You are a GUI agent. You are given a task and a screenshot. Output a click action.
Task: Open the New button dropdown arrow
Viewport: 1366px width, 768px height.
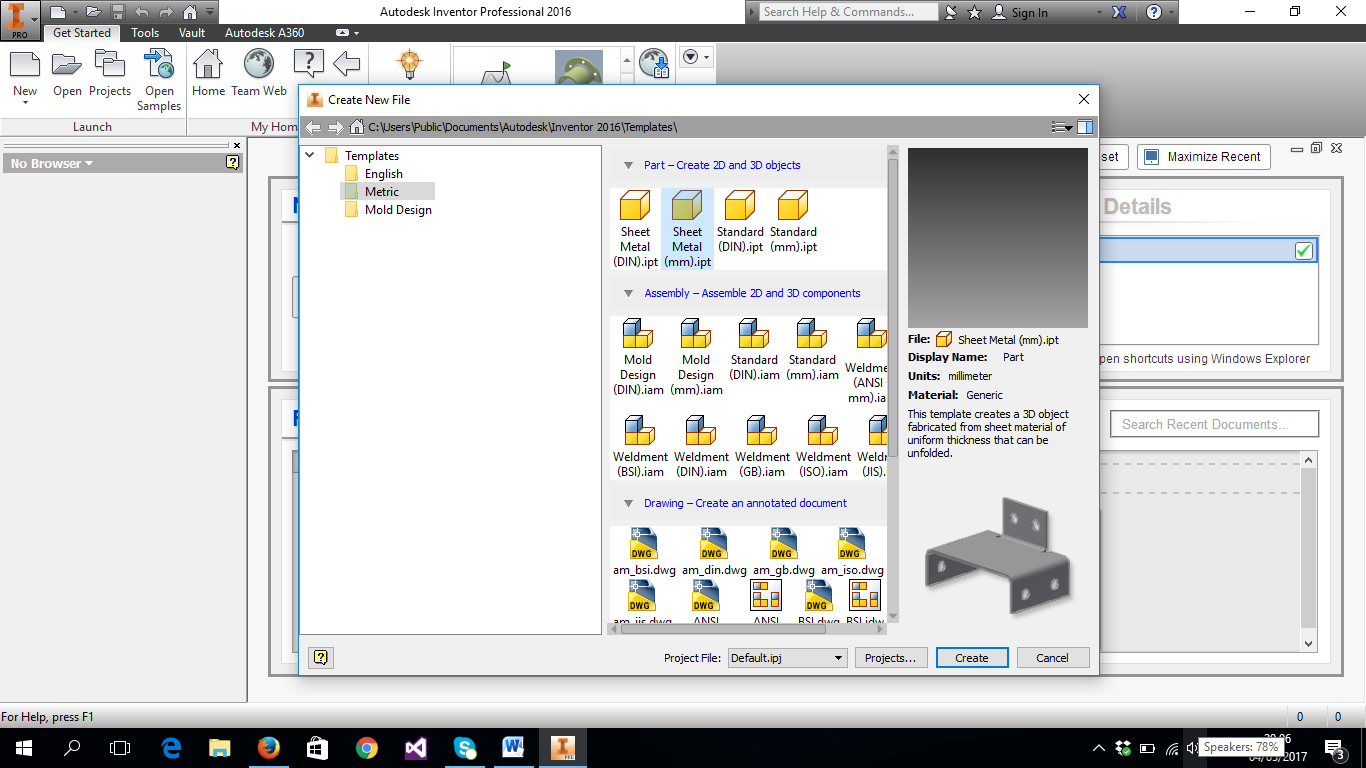[24, 103]
